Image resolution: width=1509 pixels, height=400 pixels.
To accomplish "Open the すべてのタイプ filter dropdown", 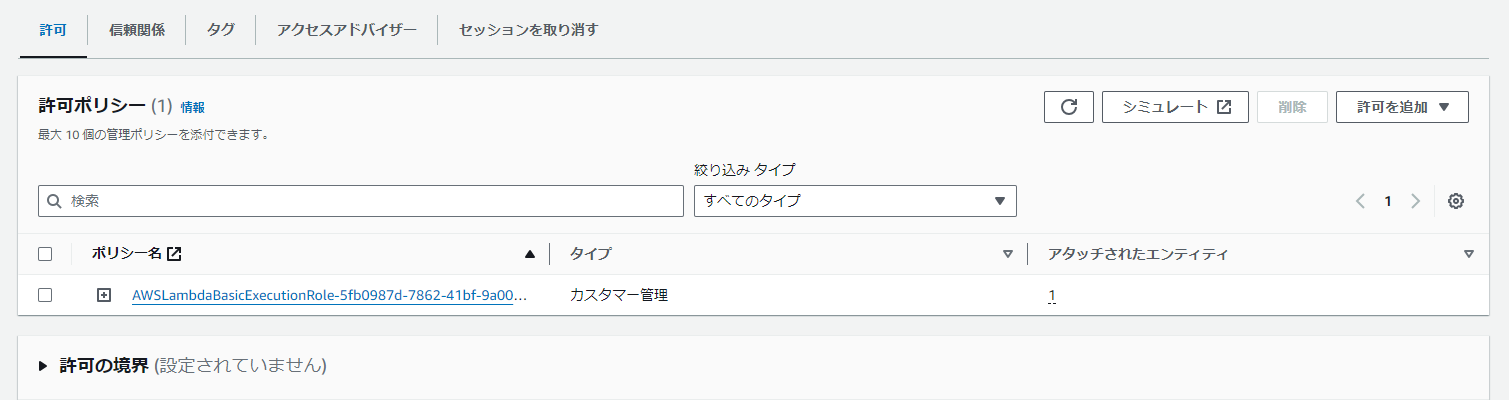I will 855,201.
